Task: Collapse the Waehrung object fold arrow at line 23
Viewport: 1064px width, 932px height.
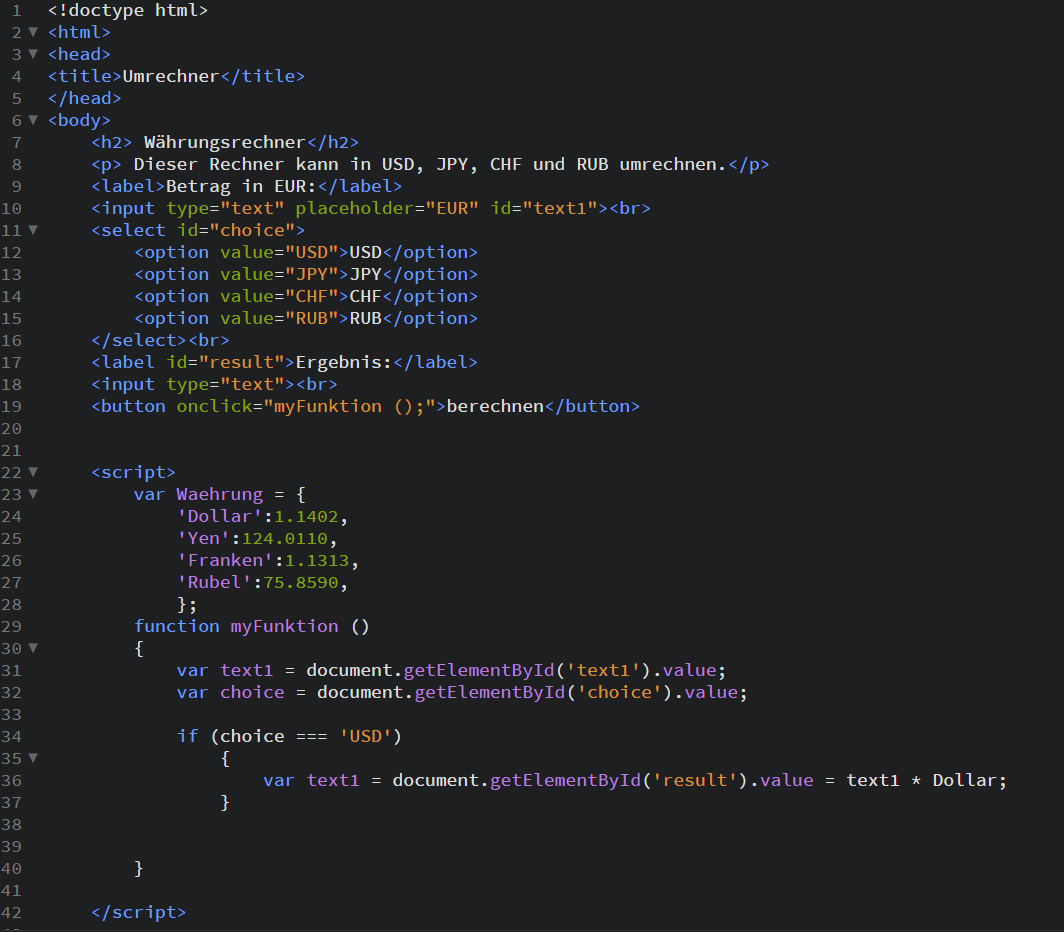Action: 33,493
